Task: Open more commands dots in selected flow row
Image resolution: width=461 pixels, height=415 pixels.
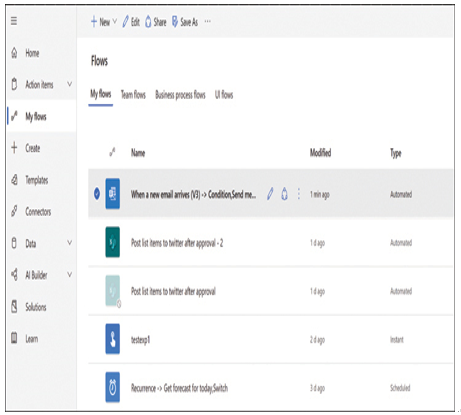Action: point(299,194)
